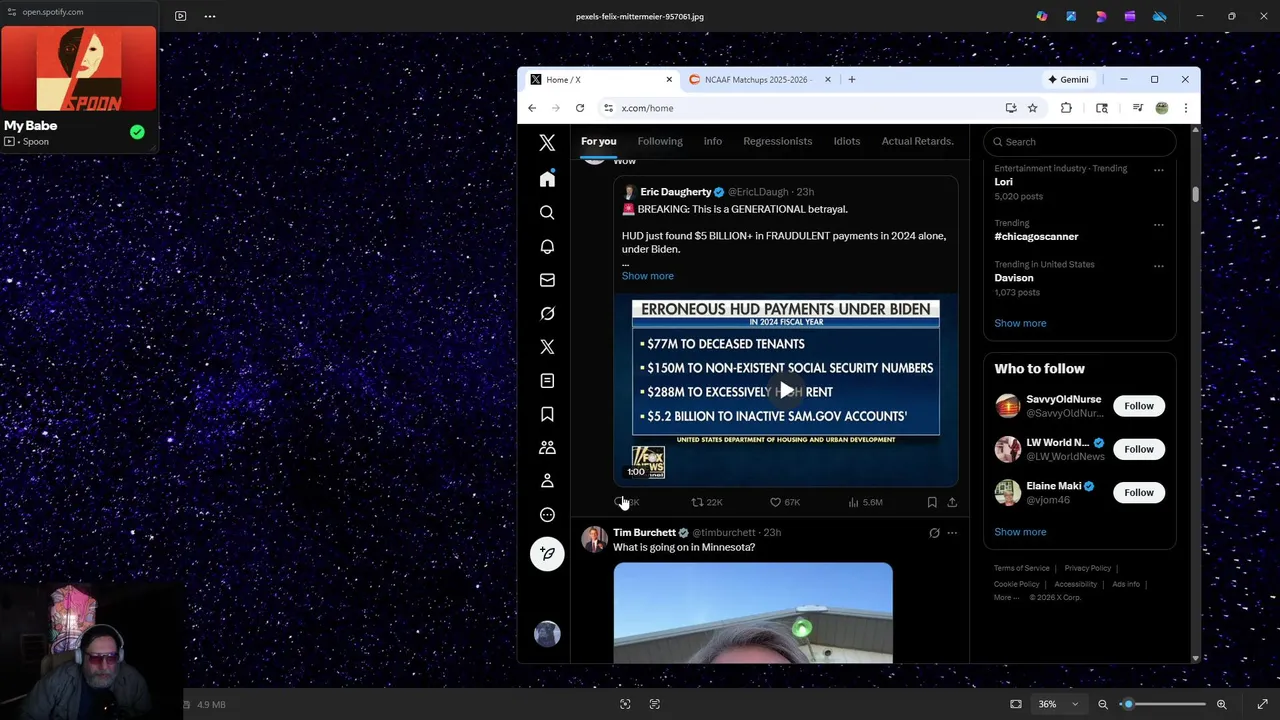
Task: Bookmark the Eric Daugherty post
Action: 932,502
